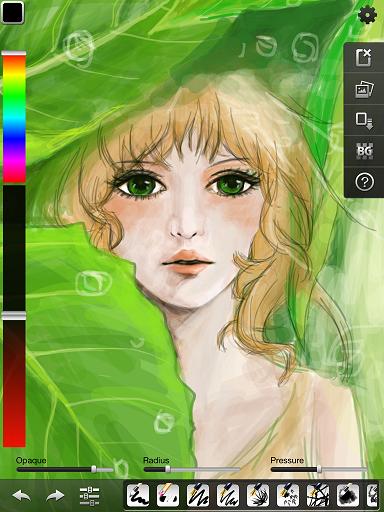This screenshot has height=512, width=384.
Task: Select the criss-cross lines brush
Action: [318, 495]
